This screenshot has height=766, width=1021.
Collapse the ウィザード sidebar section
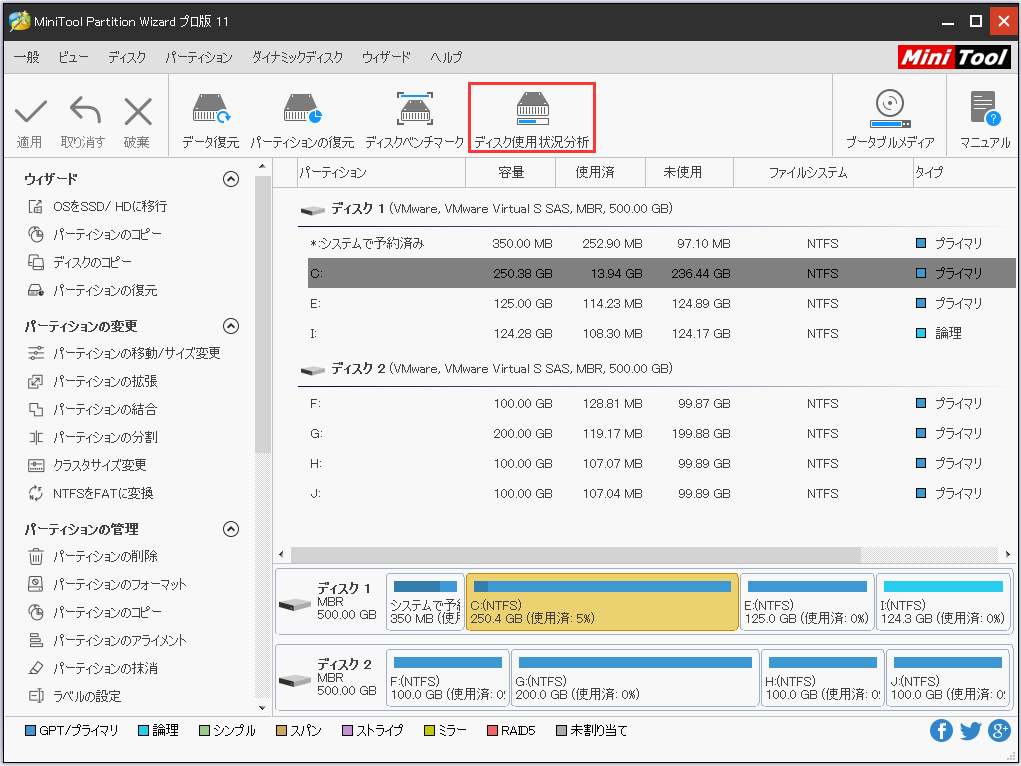click(231, 179)
